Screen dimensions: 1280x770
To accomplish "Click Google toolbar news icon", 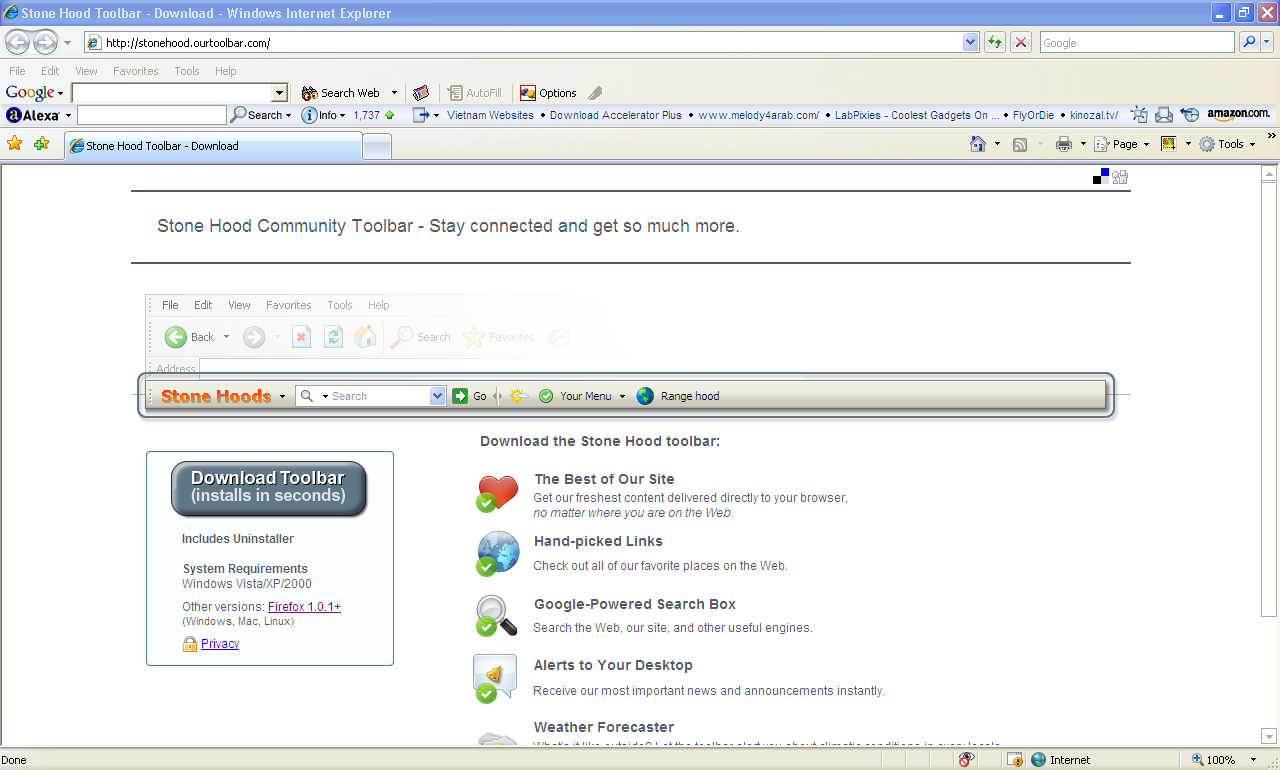I will point(421,93).
